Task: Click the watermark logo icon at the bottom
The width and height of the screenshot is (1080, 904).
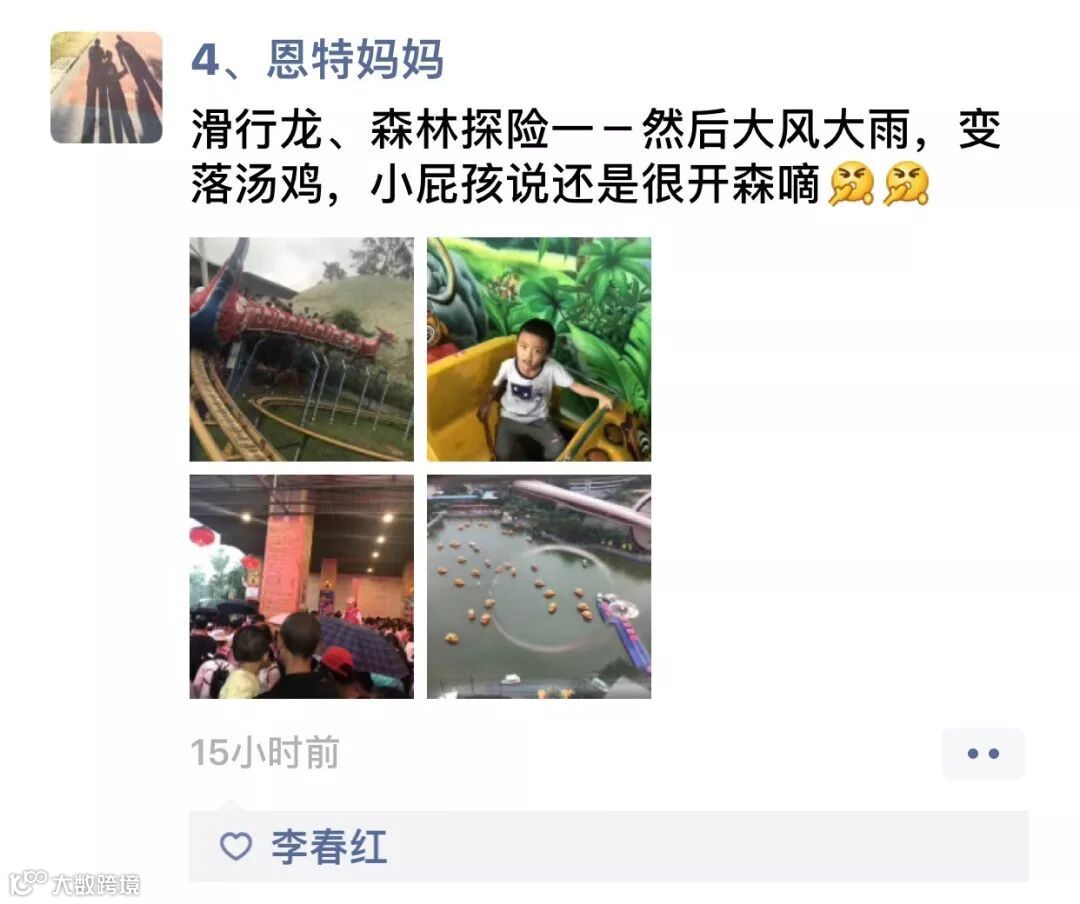Action: pos(28,883)
